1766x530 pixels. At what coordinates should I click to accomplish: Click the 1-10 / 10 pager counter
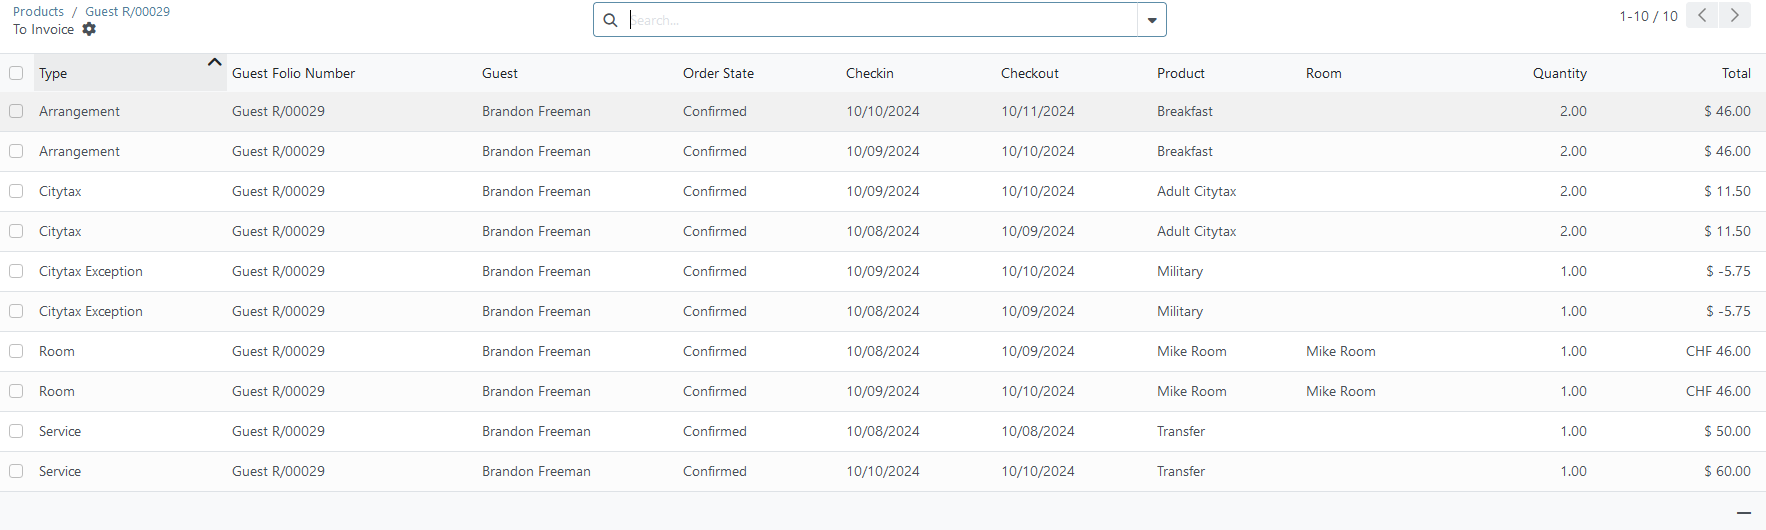pyautogui.click(x=1648, y=16)
